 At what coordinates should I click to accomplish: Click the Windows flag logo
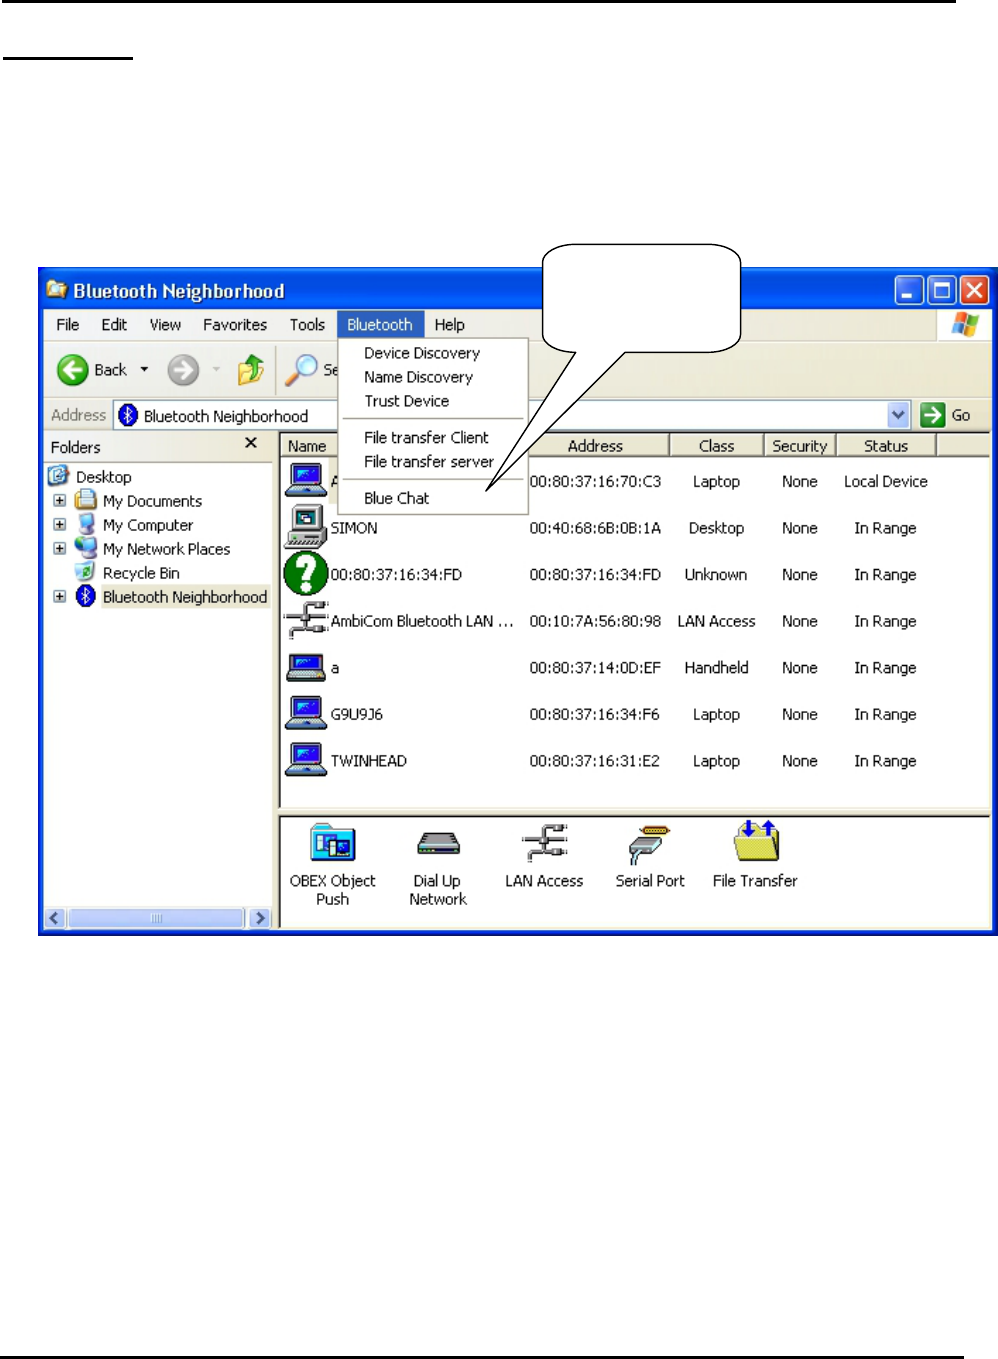coord(965,324)
